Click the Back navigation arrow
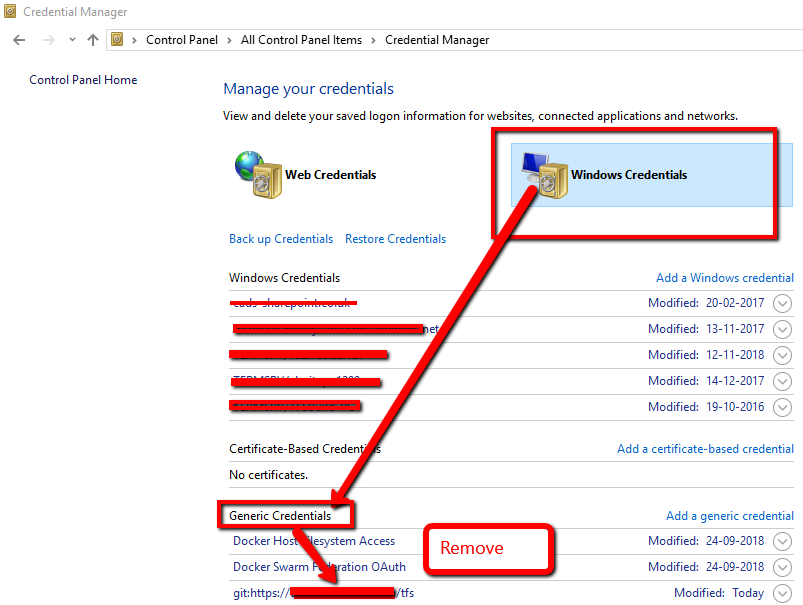Image resolution: width=803 pixels, height=605 pixels. [x=19, y=40]
